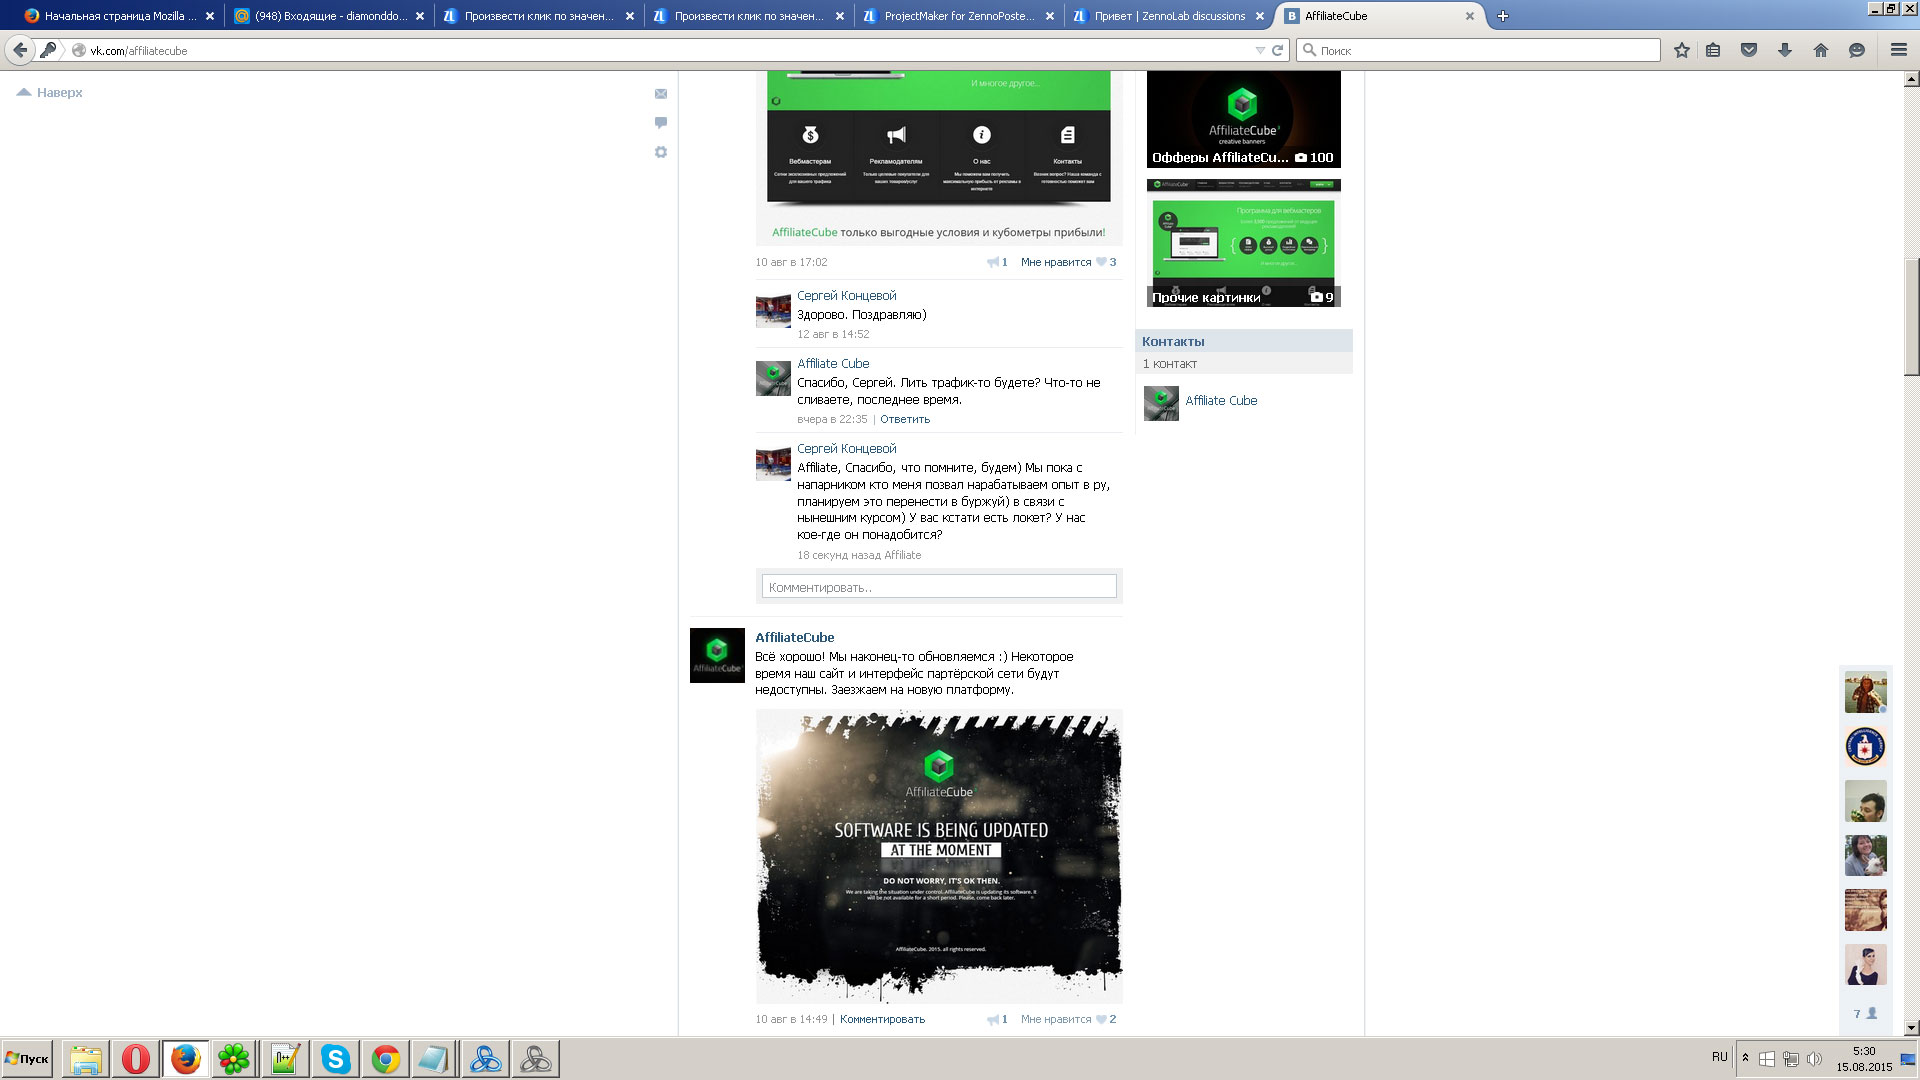Open the Офферы AffiliateCube album thumbnail
The height and width of the screenshot is (1080, 1920).
(x=1243, y=119)
